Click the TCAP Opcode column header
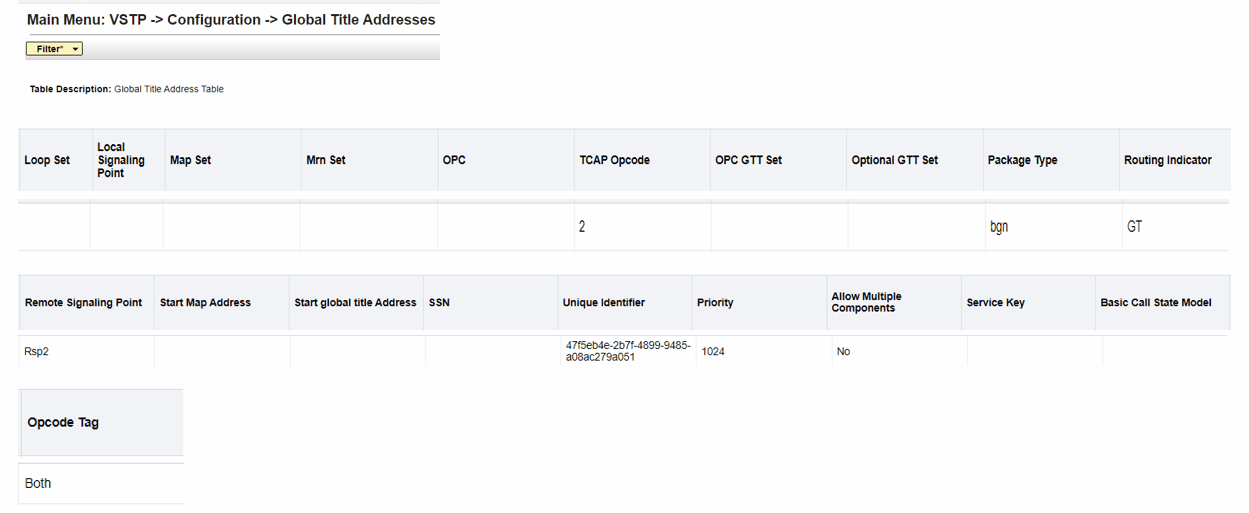This screenshot has width=1249, height=513. click(x=614, y=160)
